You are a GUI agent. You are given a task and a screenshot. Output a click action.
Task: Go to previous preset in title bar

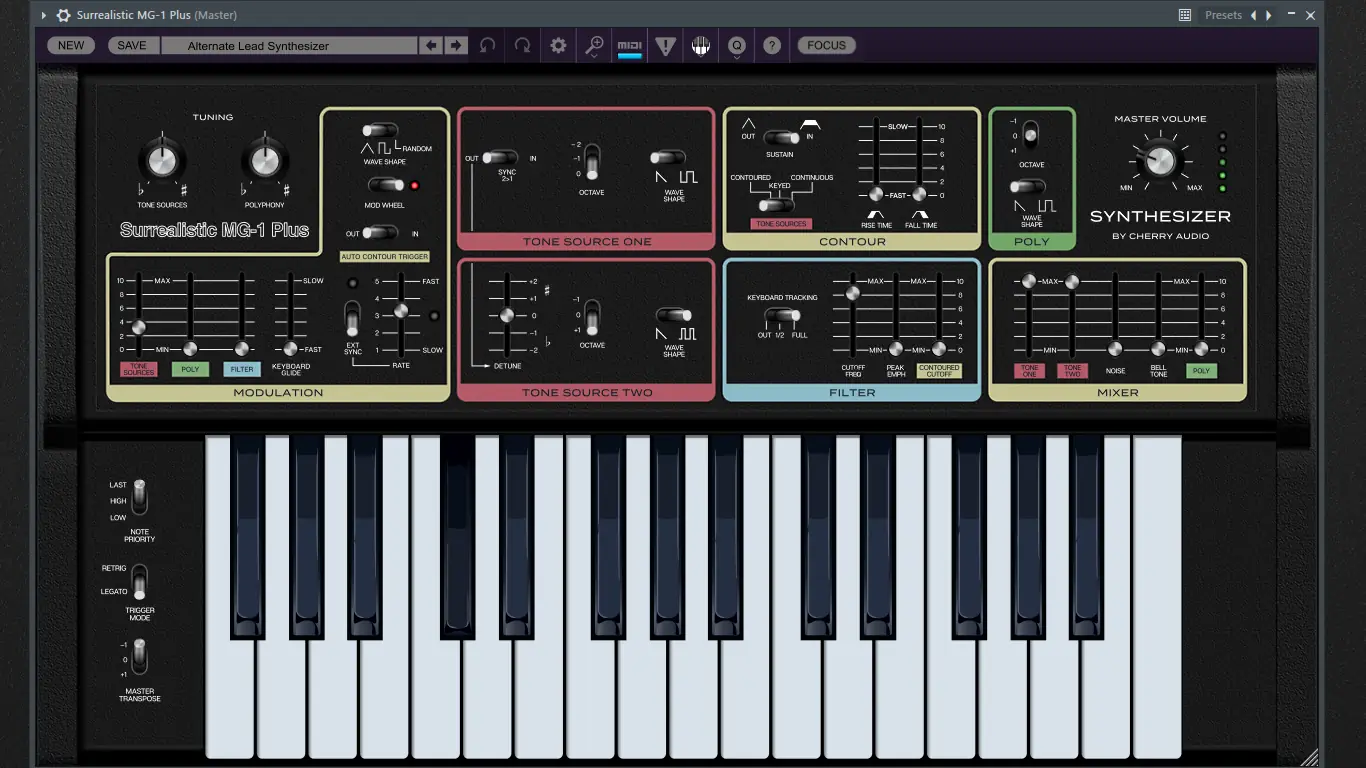click(1254, 15)
